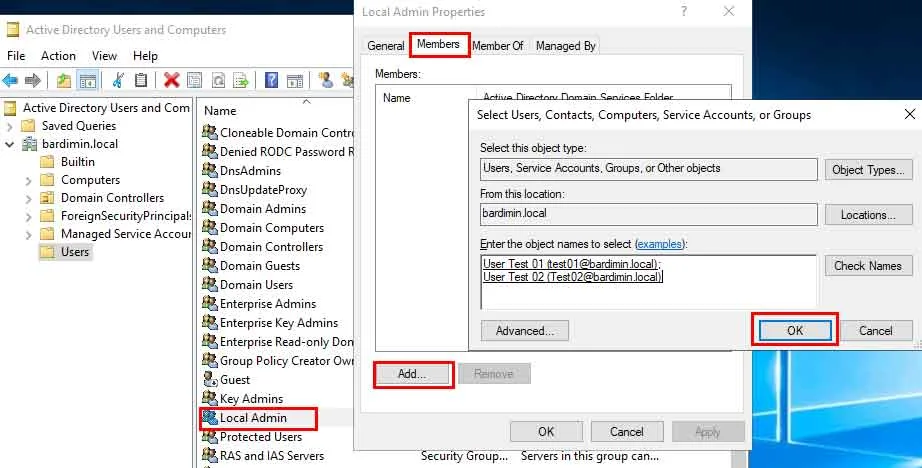The width and height of the screenshot is (922, 468).
Task: Expand the Computers container
Action: 28,180
